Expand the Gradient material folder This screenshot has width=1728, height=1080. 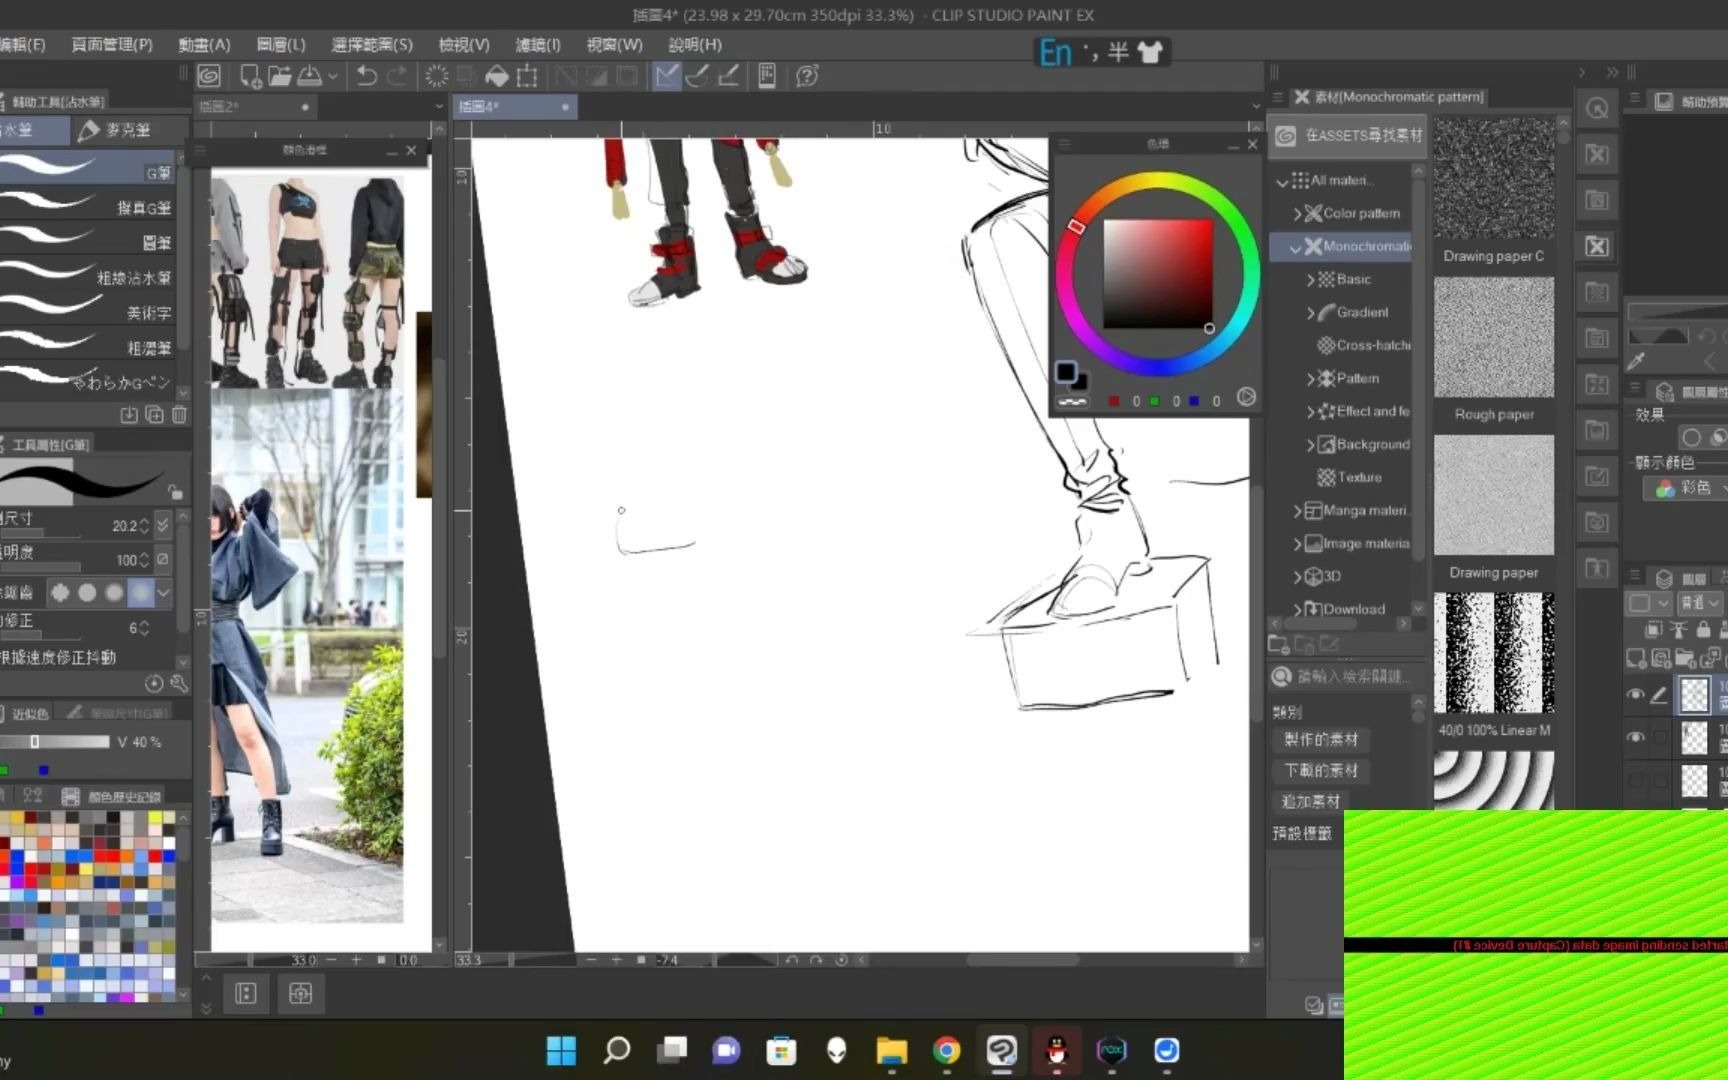pos(1311,312)
